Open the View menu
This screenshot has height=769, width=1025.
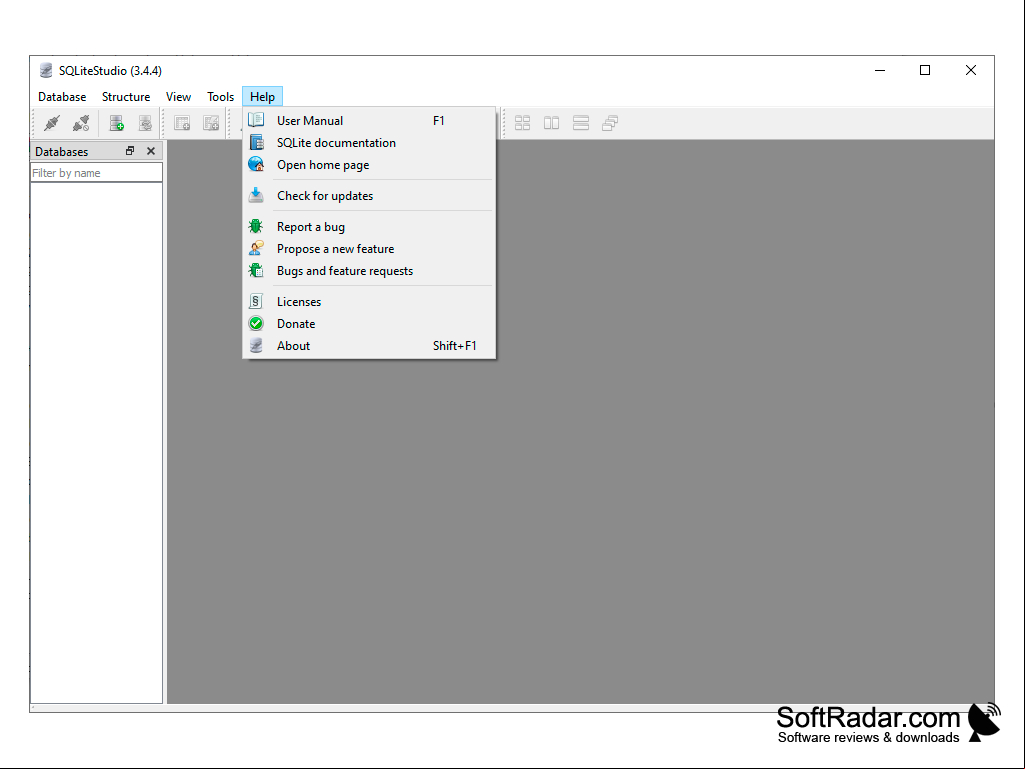pos(178,97)
